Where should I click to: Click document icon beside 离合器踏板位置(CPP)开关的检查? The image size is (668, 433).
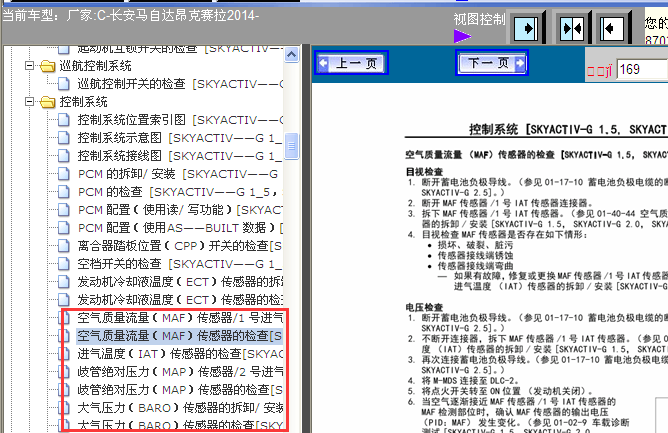tap(63, 246)
